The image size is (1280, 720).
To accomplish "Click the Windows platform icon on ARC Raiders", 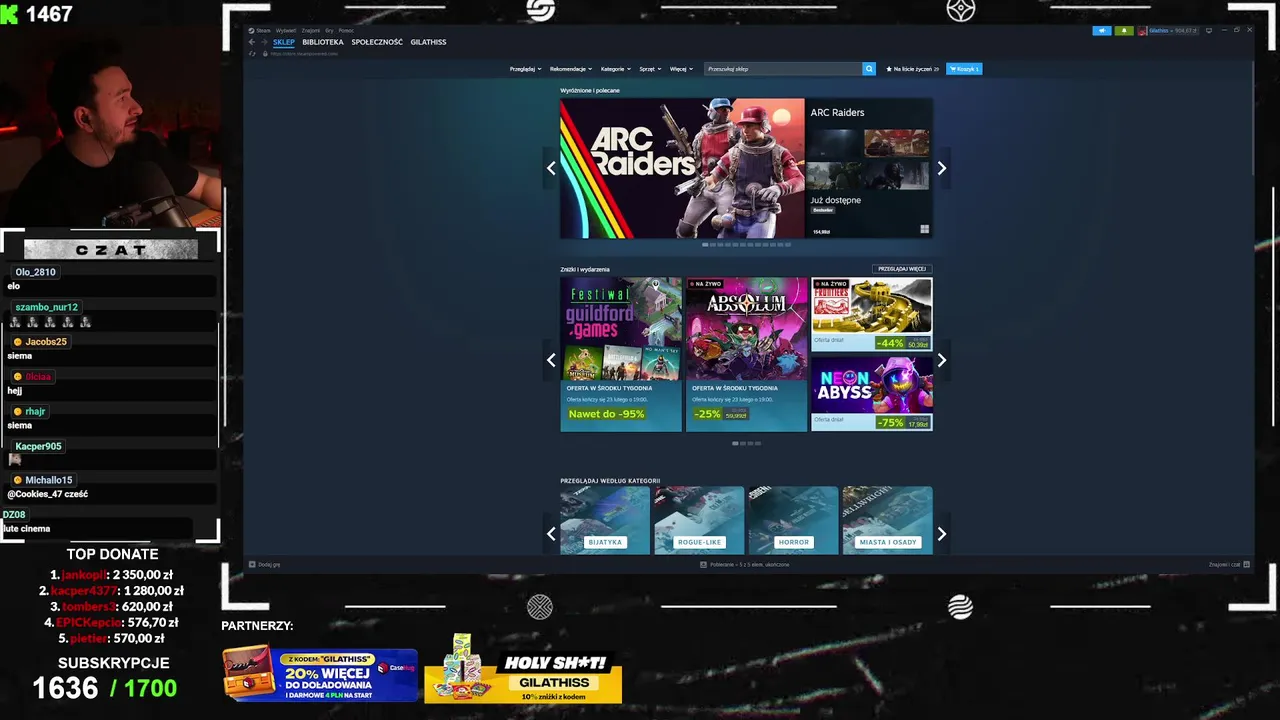I will pos(924,229).
